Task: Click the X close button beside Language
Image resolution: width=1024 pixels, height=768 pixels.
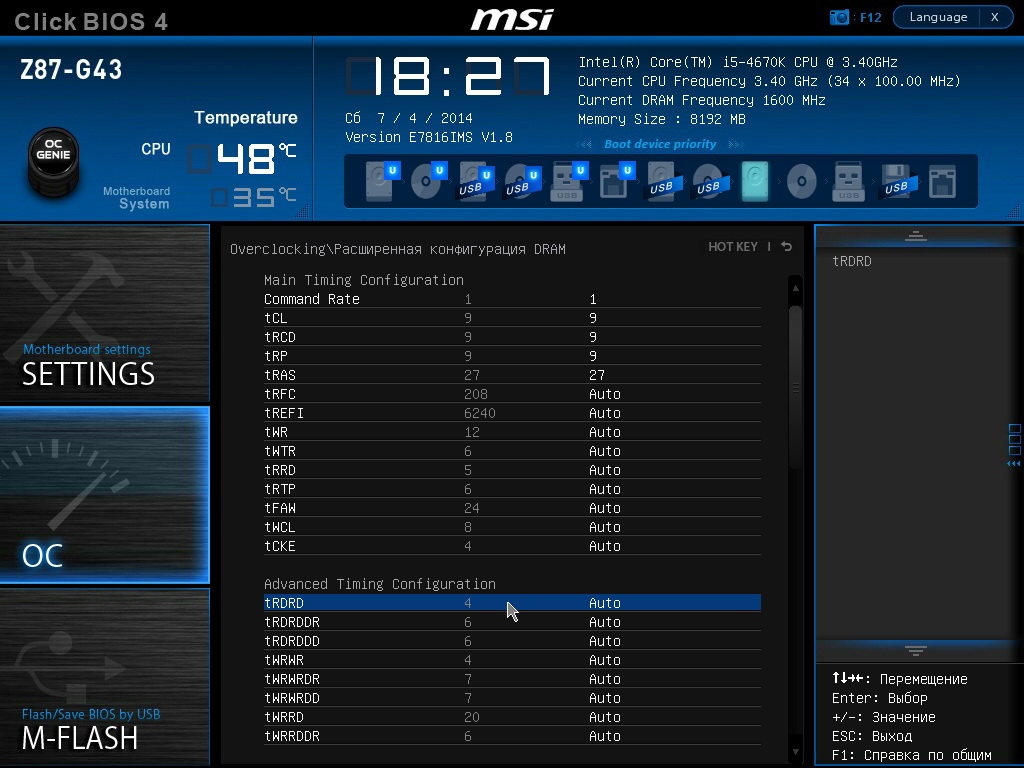Action: [x=995, y=17]
